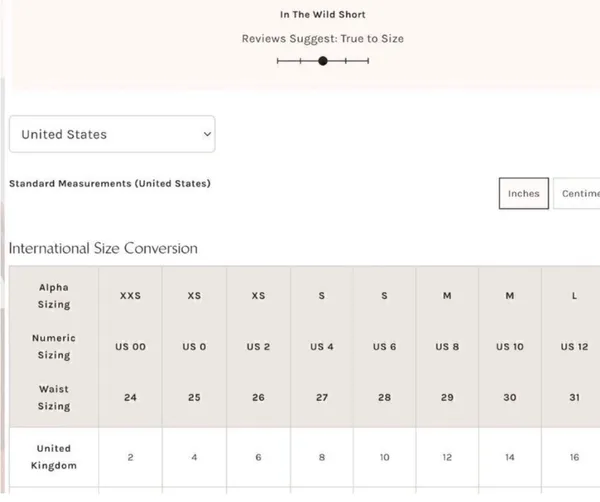Click waist size 26 cell

(x=258, y=398)
